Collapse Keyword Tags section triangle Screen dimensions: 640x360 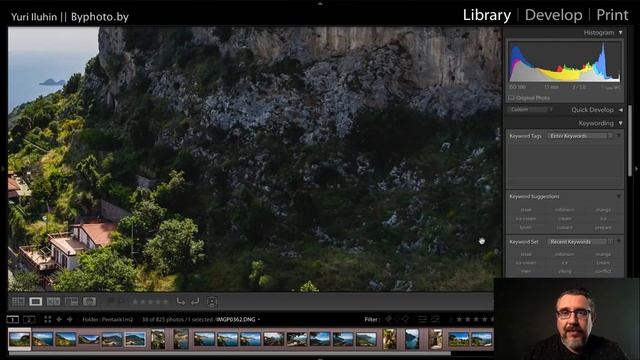click(x=619, y=136)
